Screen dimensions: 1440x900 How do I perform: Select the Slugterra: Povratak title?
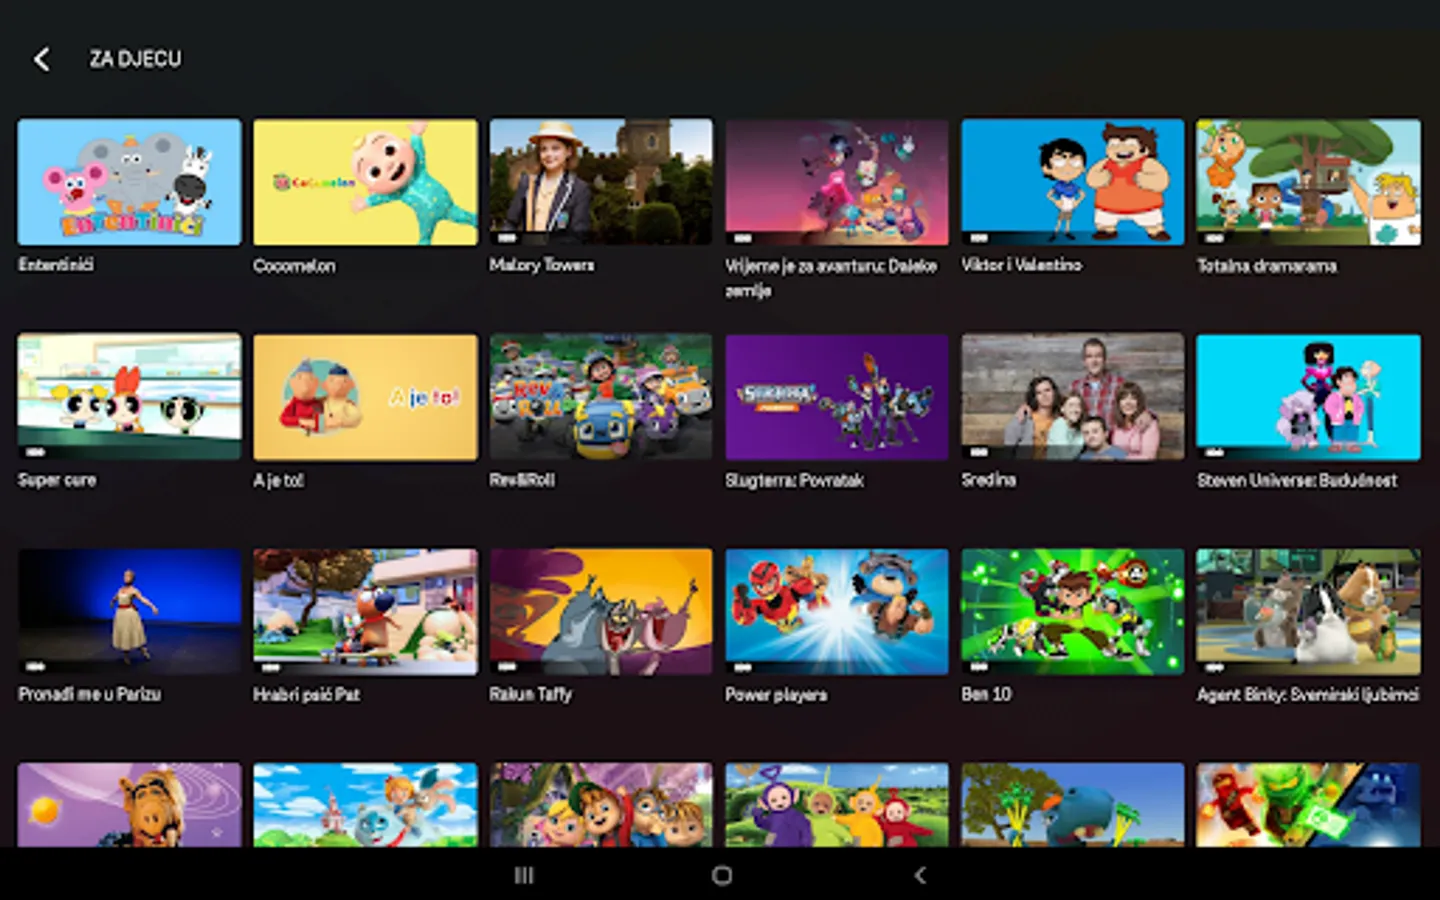(x=794, y=480)
